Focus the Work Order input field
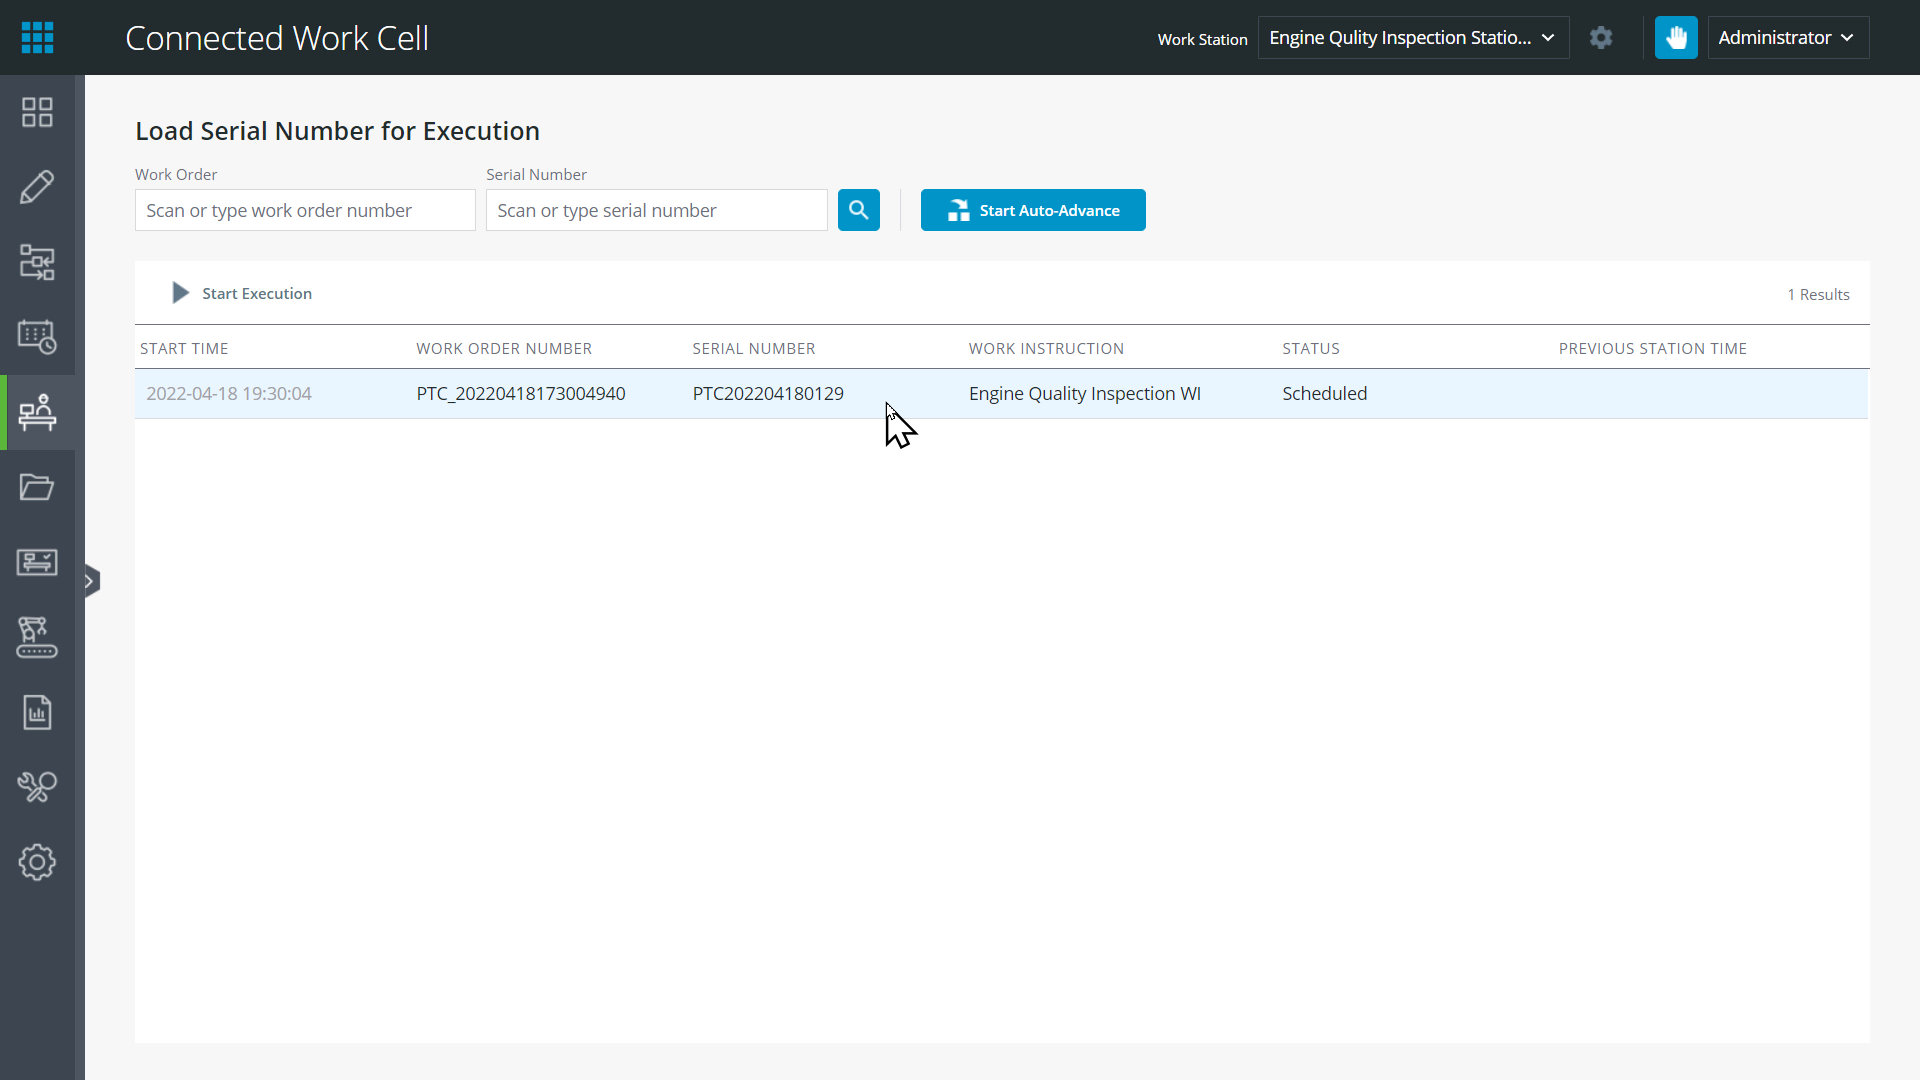Screen dimensions: 1920x1080 tap(305, 210)
